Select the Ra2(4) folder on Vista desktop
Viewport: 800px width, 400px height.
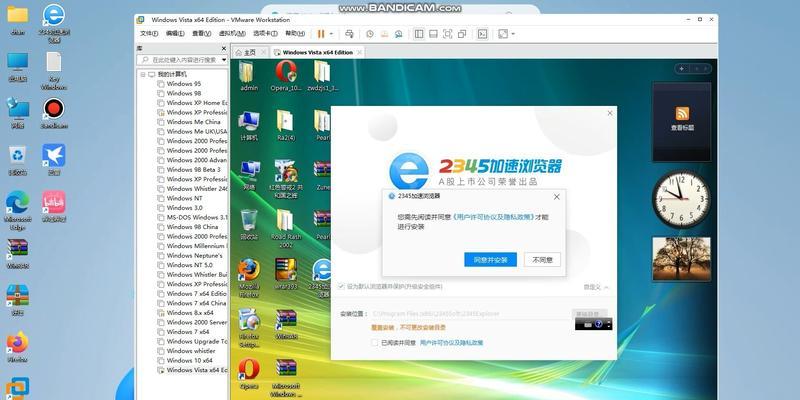tap(286, 126)
